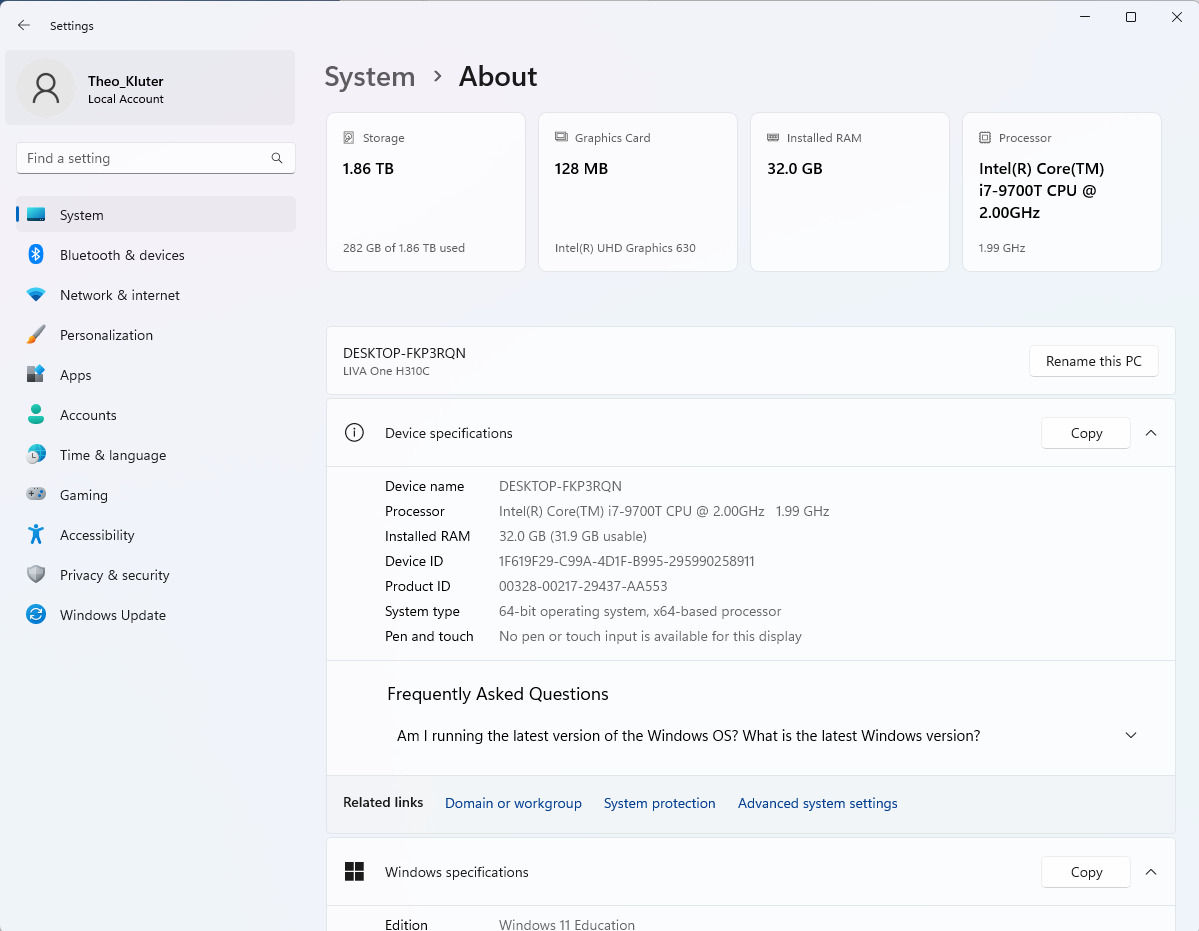Click the Installed RAM icon

click(773, 138)
